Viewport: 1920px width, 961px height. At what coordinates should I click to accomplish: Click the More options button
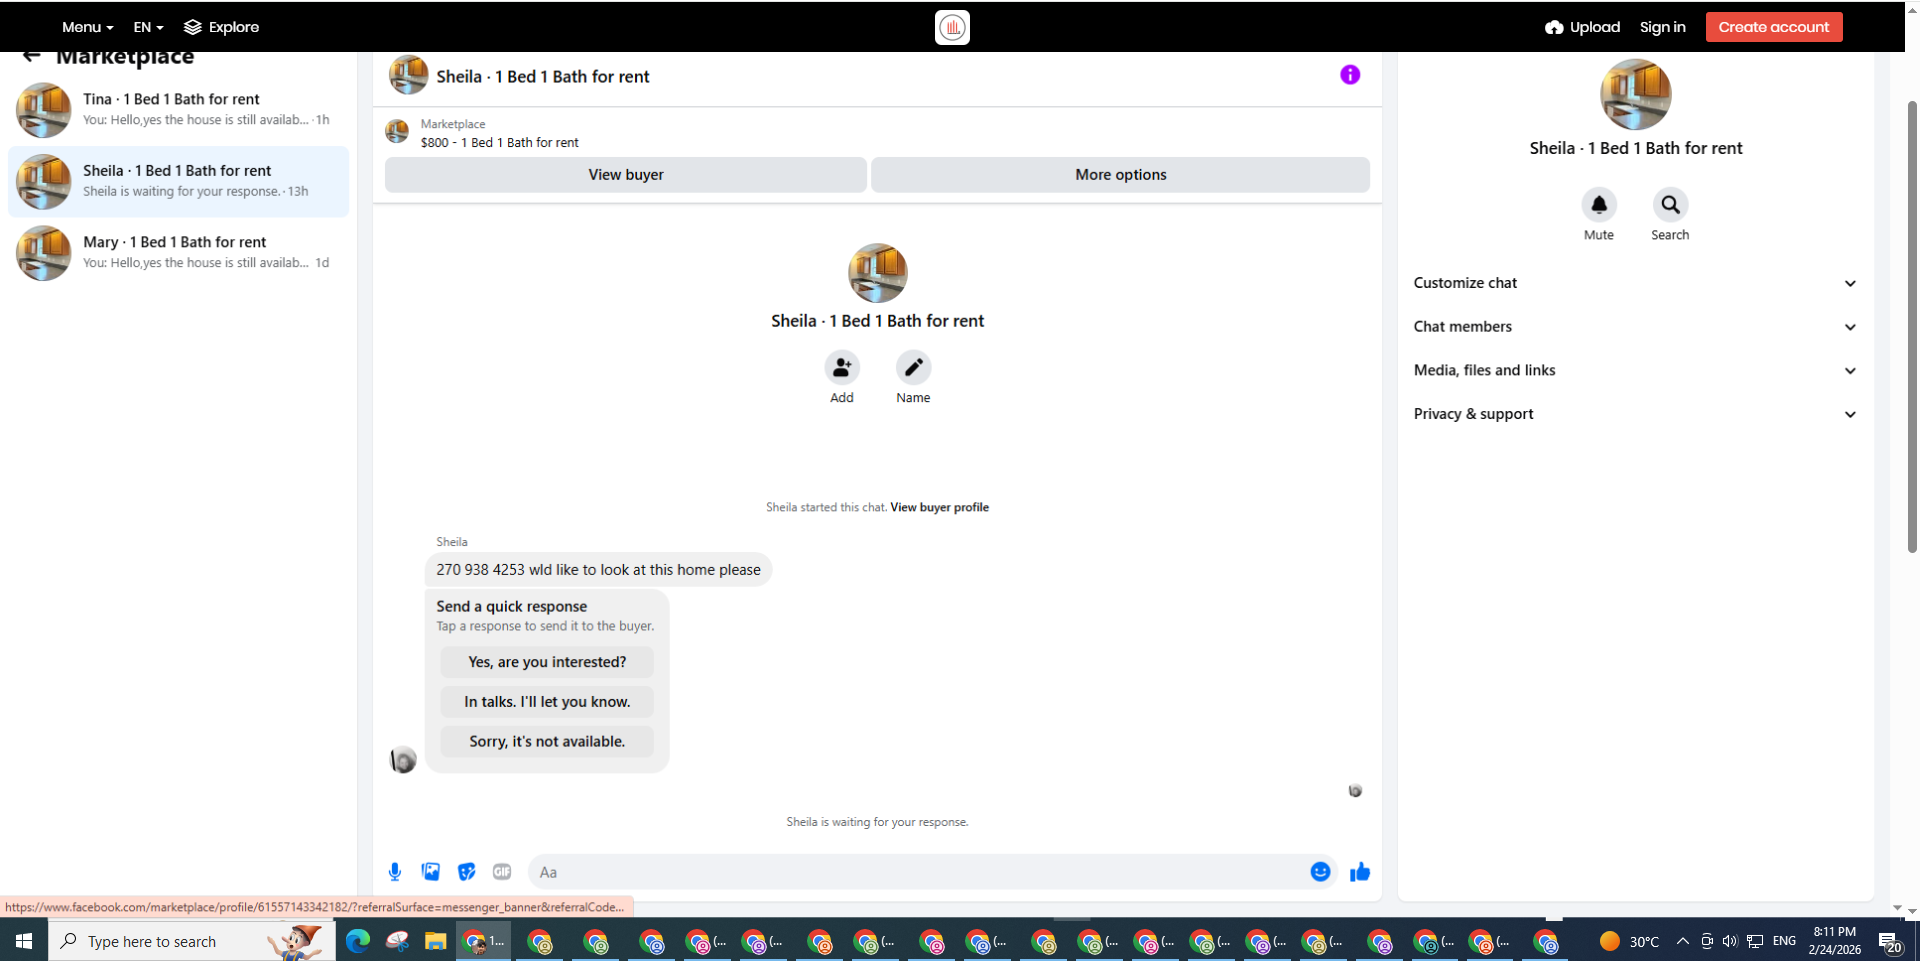(1120, 175)
